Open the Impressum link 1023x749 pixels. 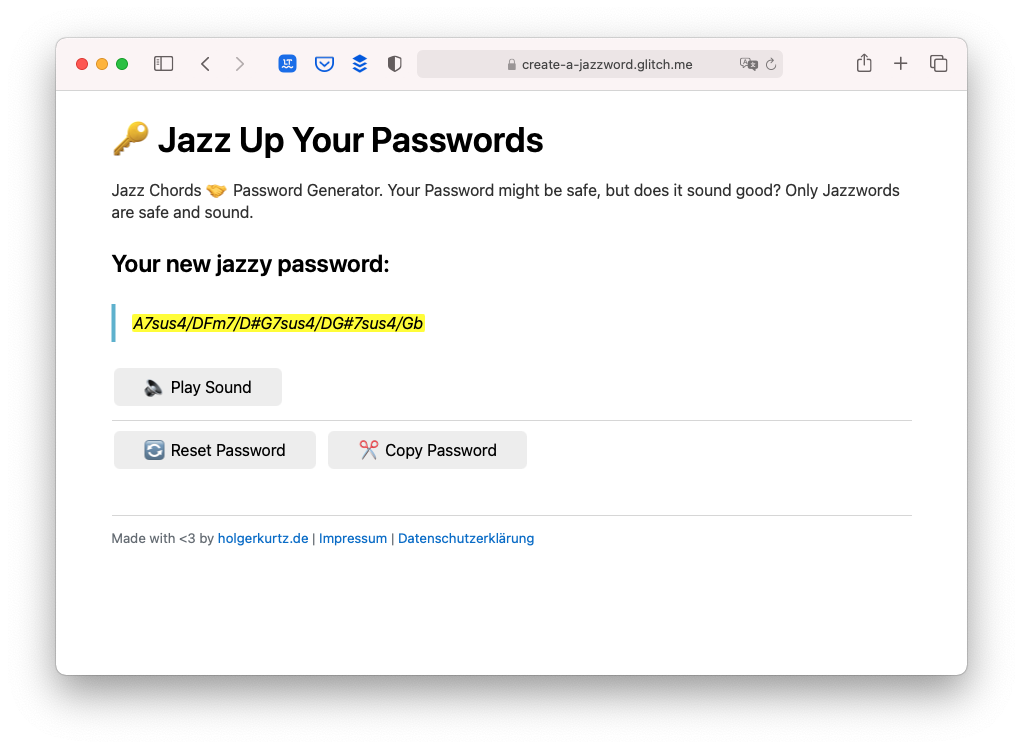pyautogui.click(x=353, y=538)
